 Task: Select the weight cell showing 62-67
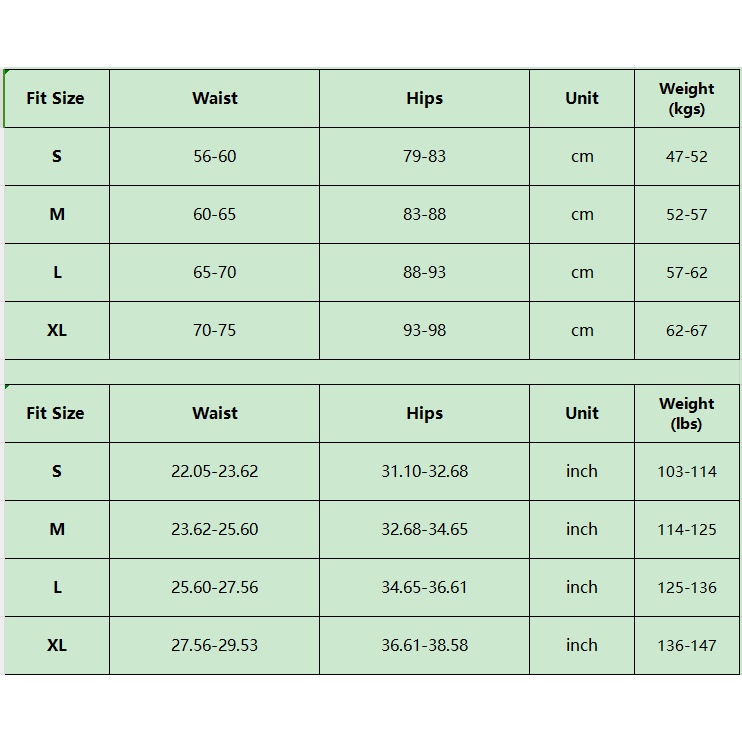click(x=687, y=331)
